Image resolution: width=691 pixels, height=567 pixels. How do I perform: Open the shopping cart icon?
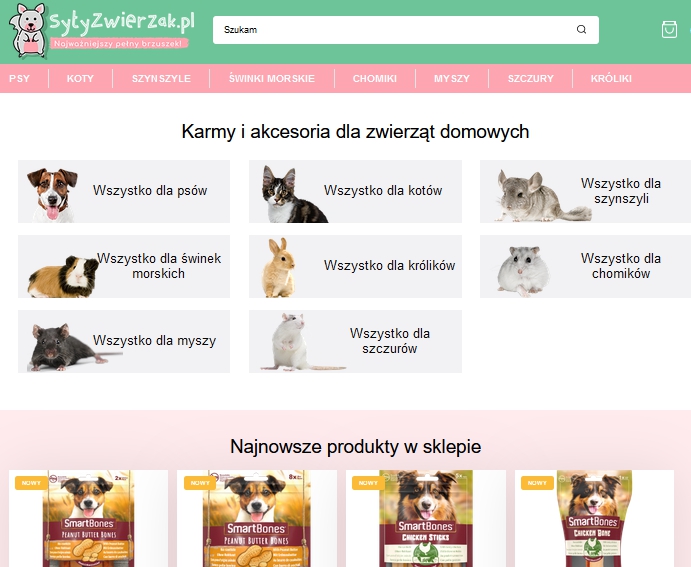click(669, 30)
